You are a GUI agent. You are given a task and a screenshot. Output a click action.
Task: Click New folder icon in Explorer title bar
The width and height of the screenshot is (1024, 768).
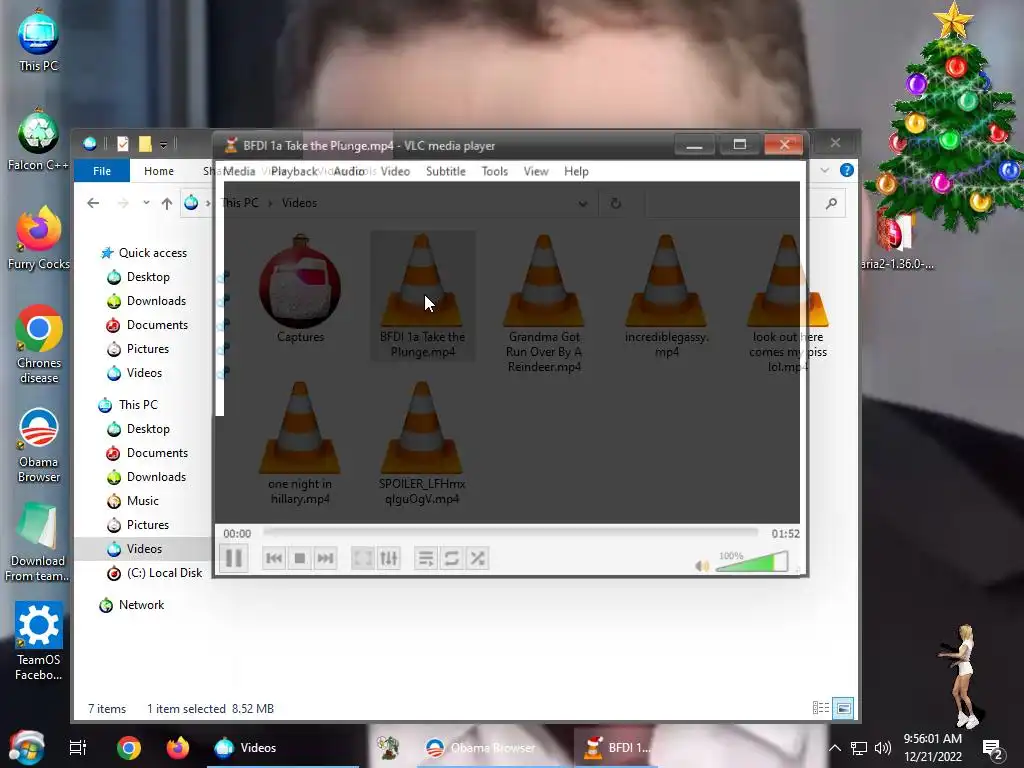tap(145, 144)
